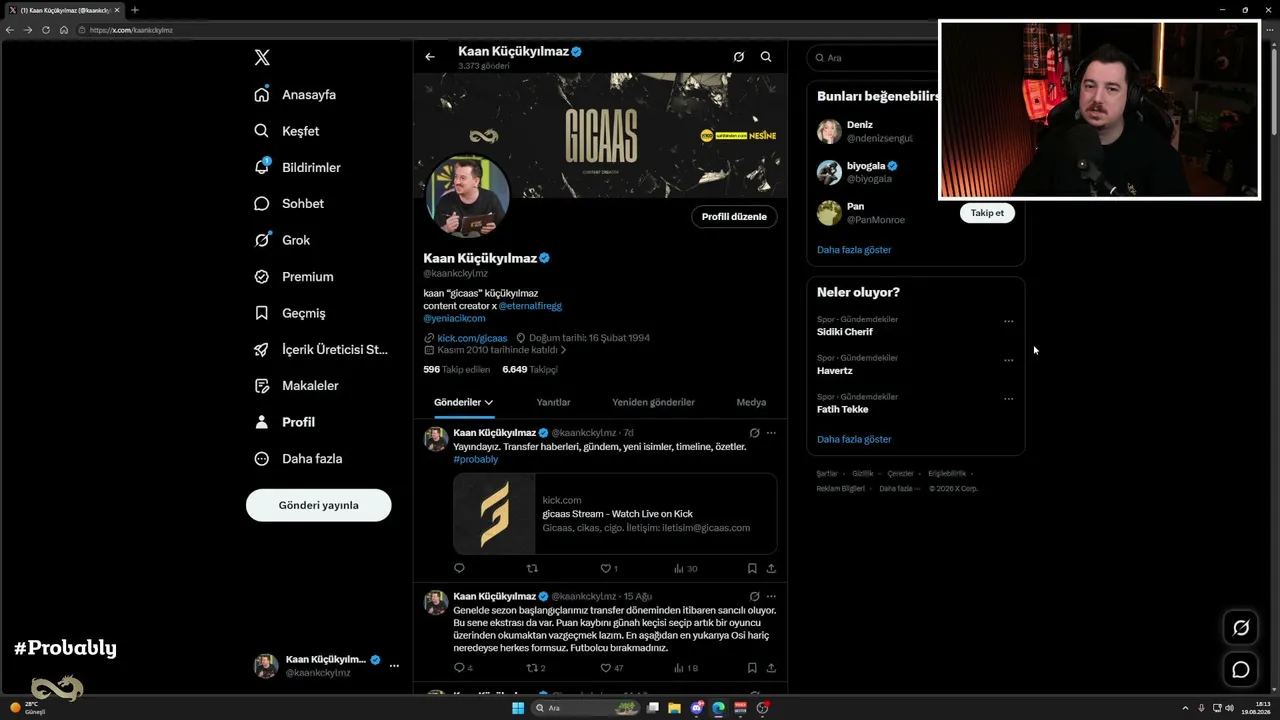
Task: Click the X logo in sidebar
Action: tap(262, 58)
